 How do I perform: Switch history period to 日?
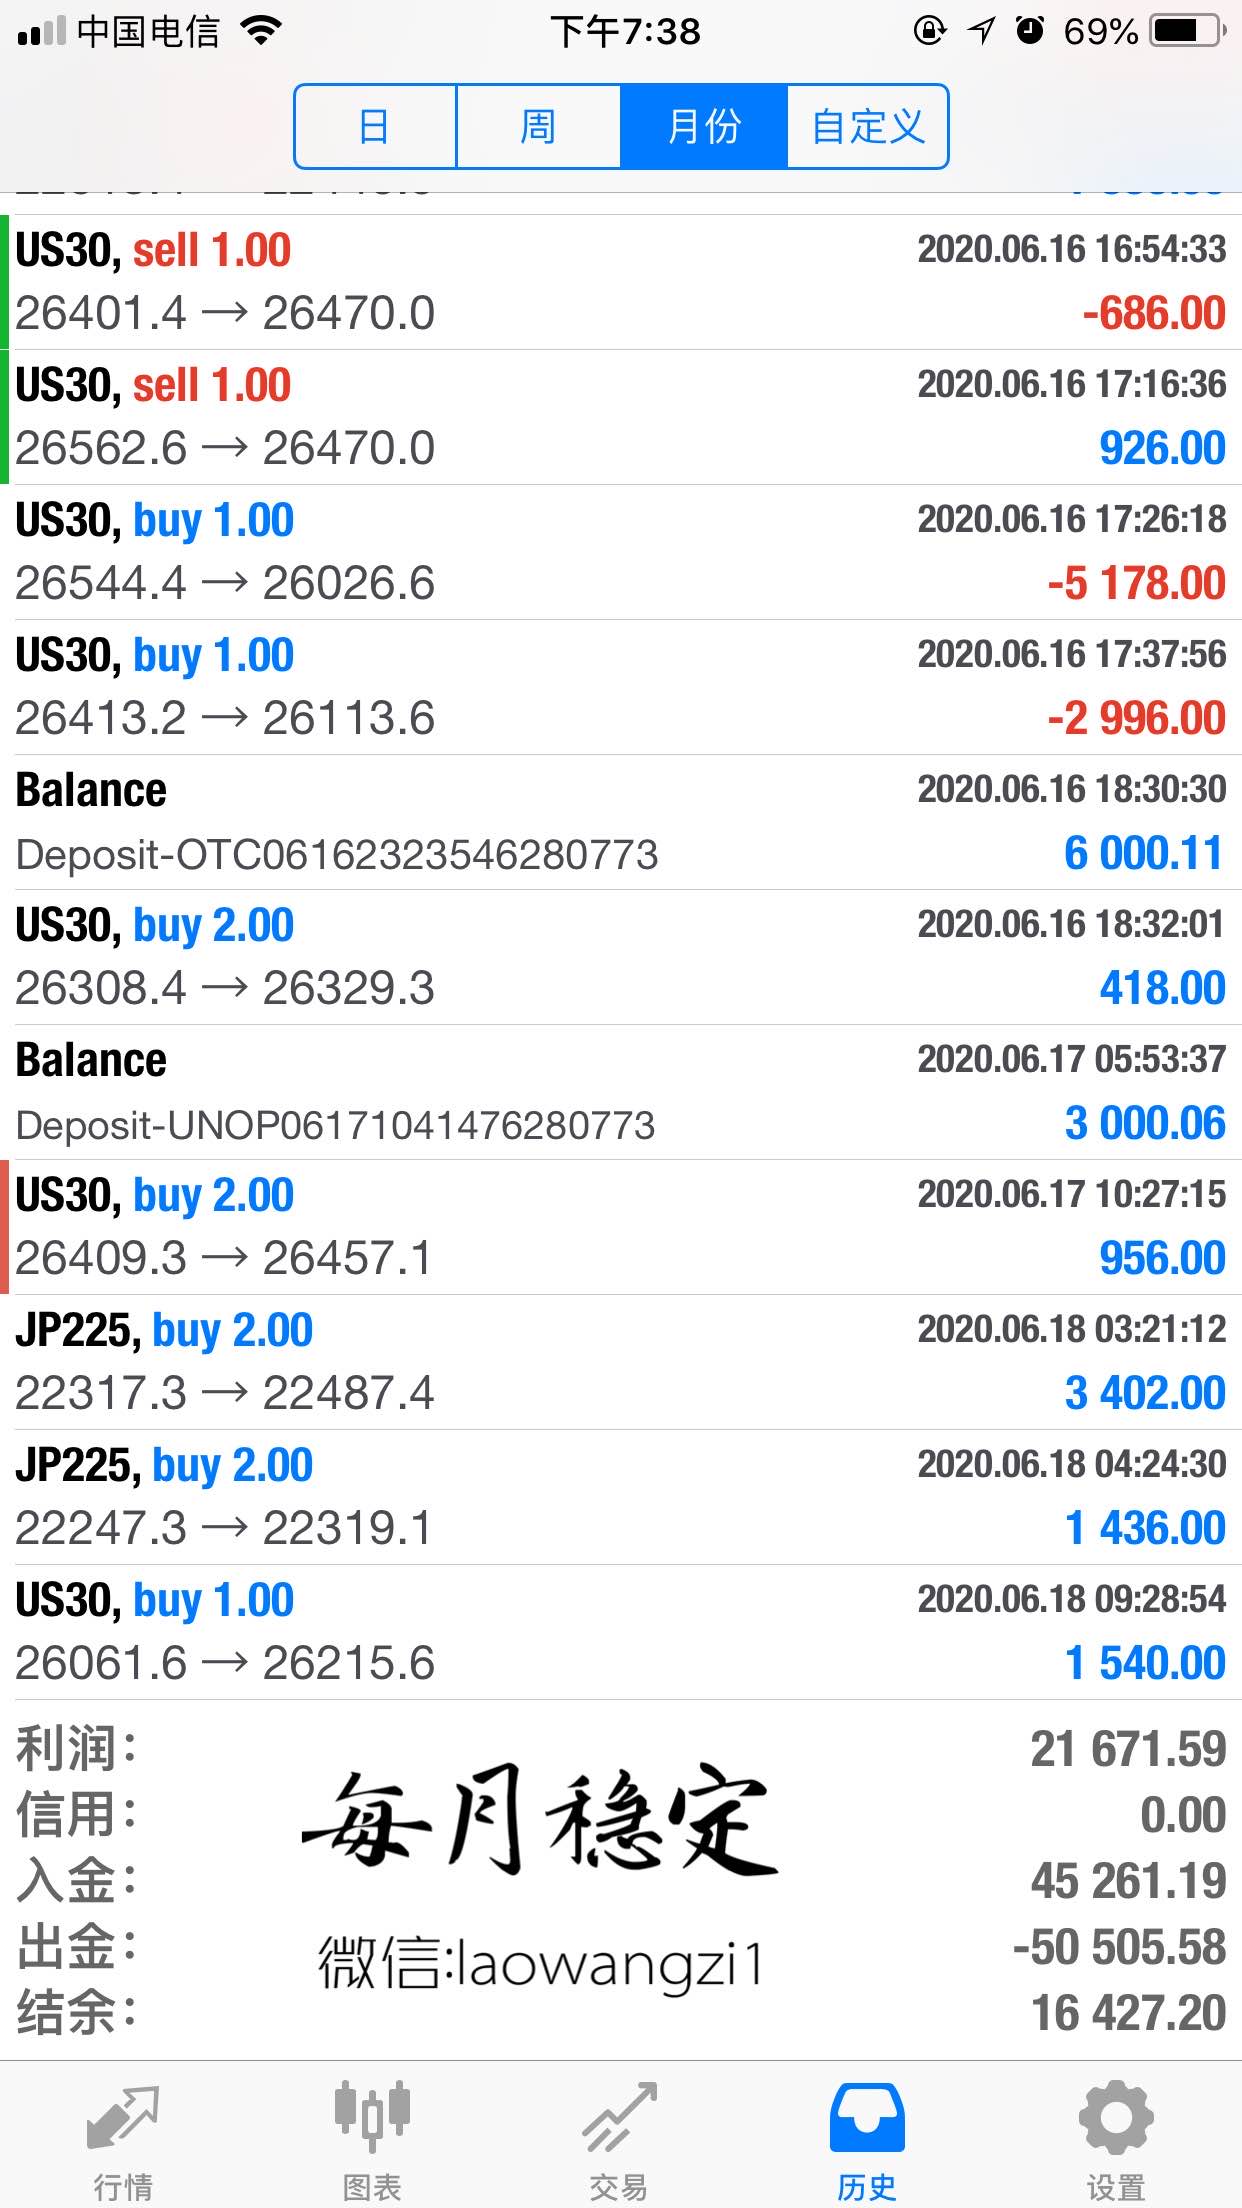(x=375, y=127)
